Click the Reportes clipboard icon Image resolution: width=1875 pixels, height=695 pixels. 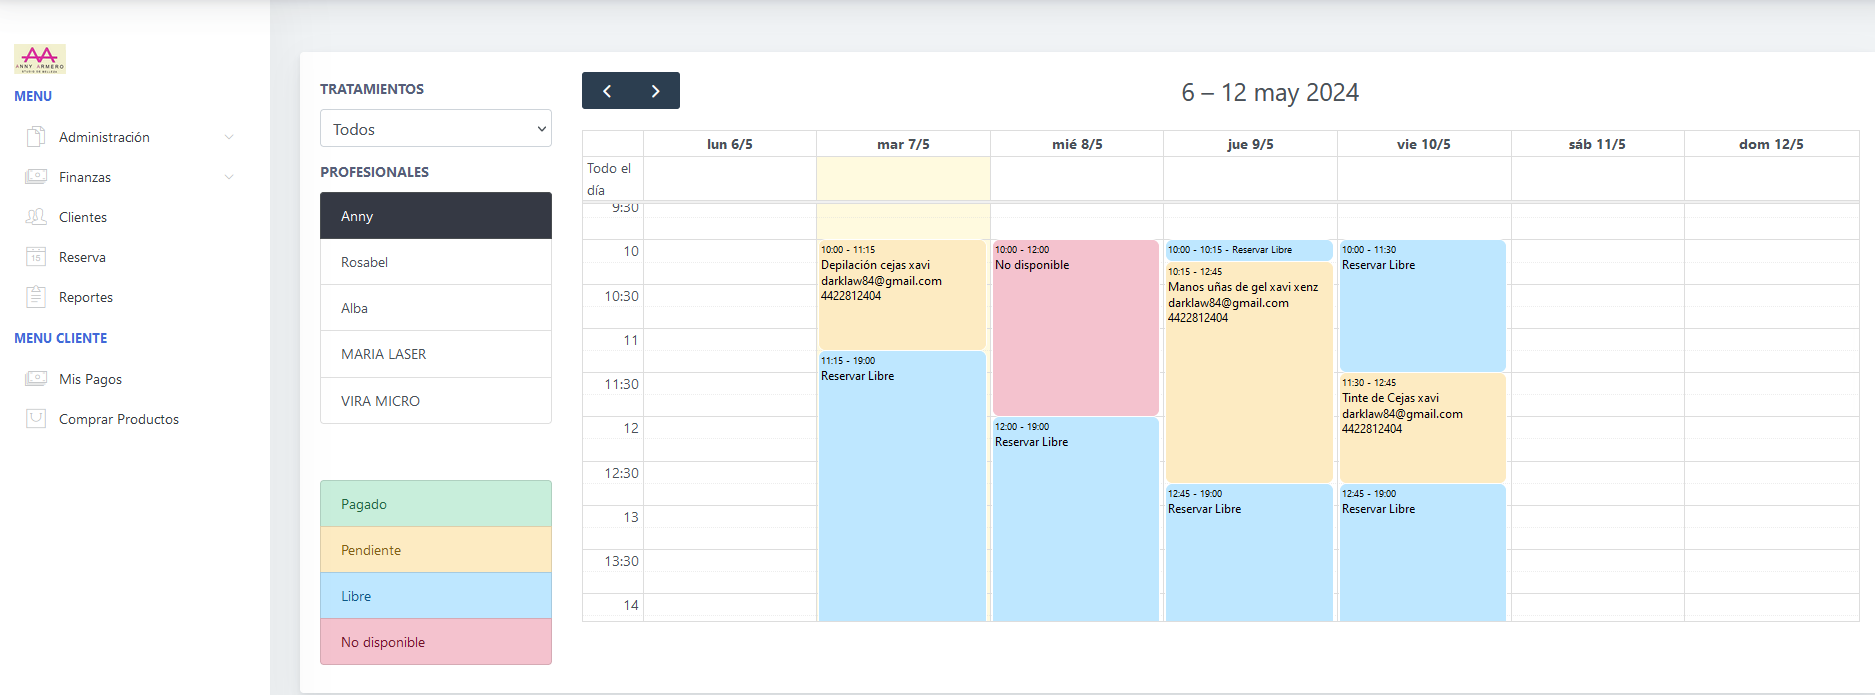(x=36, y=296)
